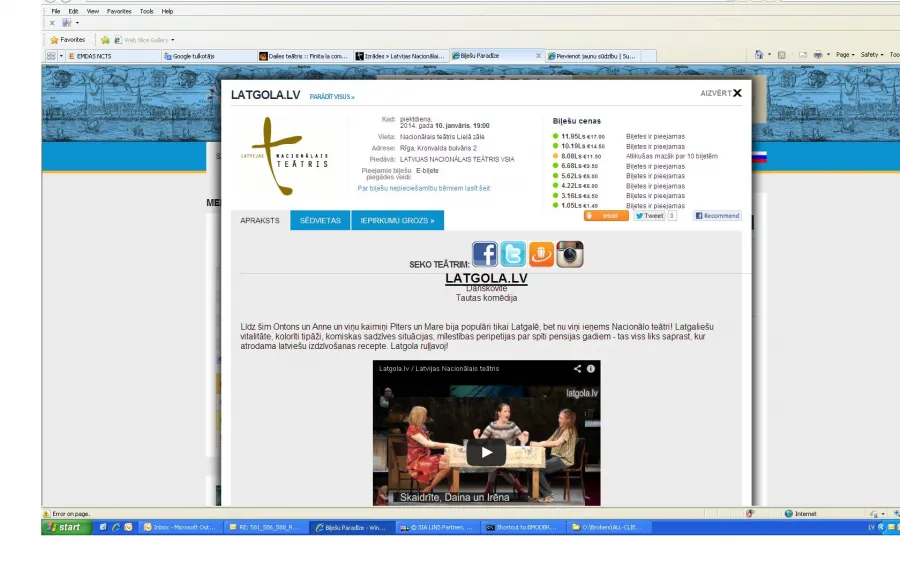Click the Favorites star button
The image size is (900, 562).
[x=68, y=40]
